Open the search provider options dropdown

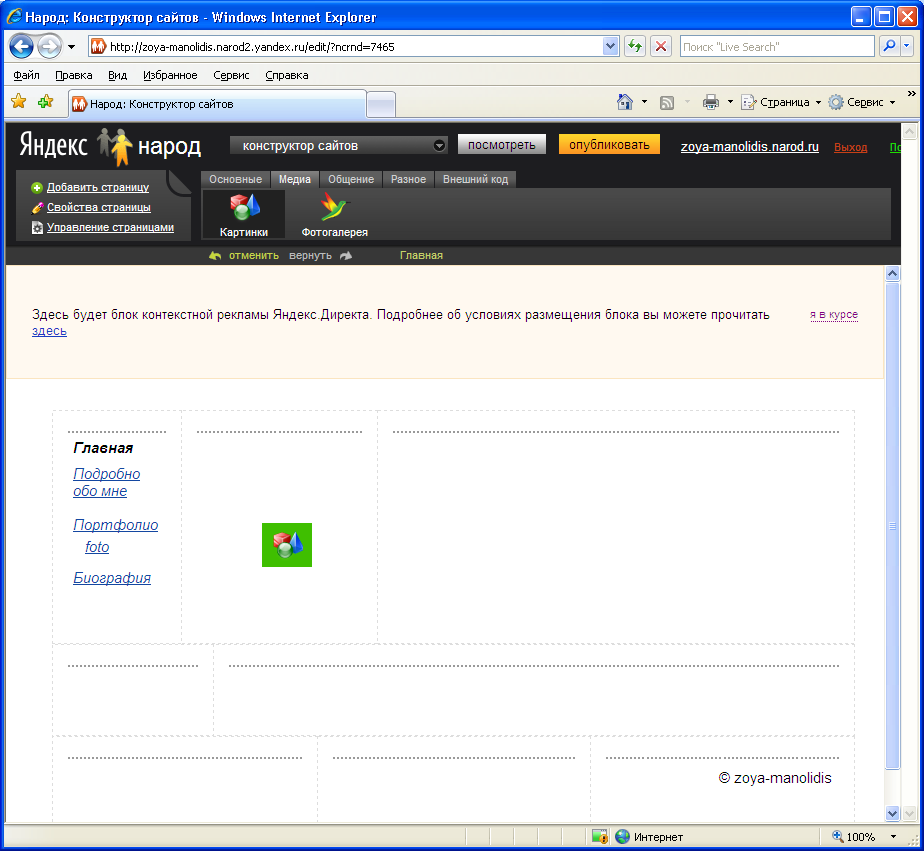(x=907, y=46)
